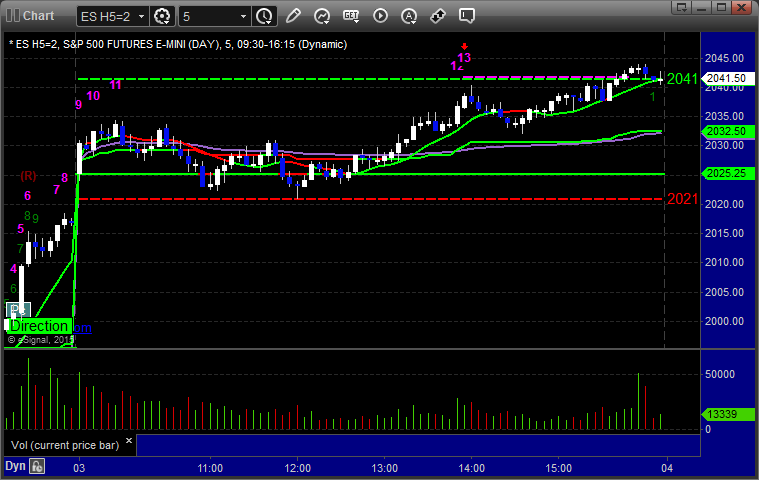Screen dimensions: 759x480
Task: Click the window pop-out button in title bar
Action: click(x=682, y=7)
